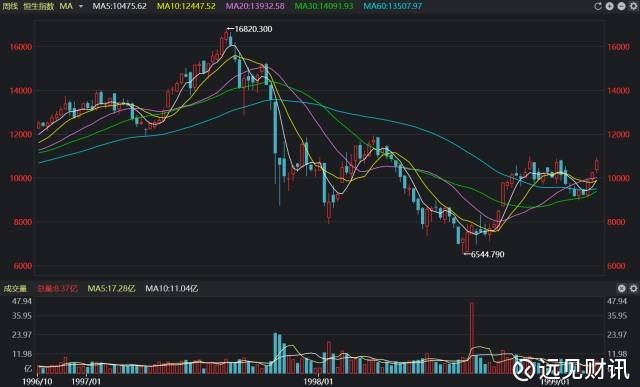The image size is (640, 387).
Task: Expand the MA indicator dropdown arrow
Action: [x=81, y=7]
